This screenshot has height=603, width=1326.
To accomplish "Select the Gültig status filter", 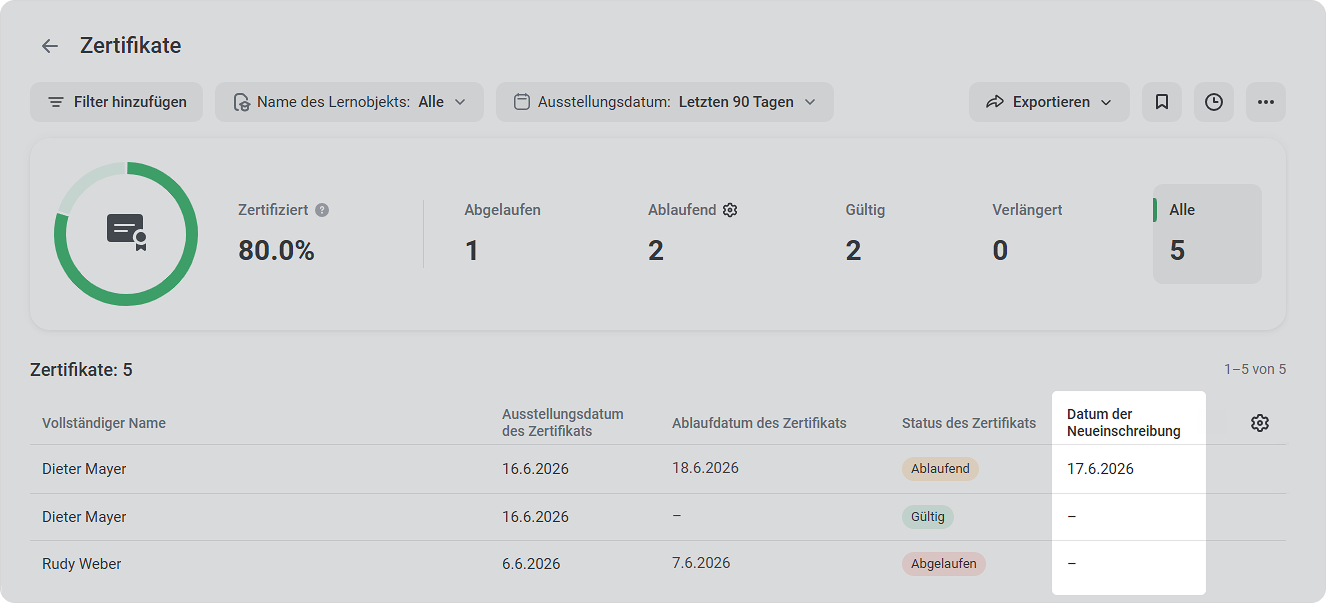I will [x=865, y=233].
